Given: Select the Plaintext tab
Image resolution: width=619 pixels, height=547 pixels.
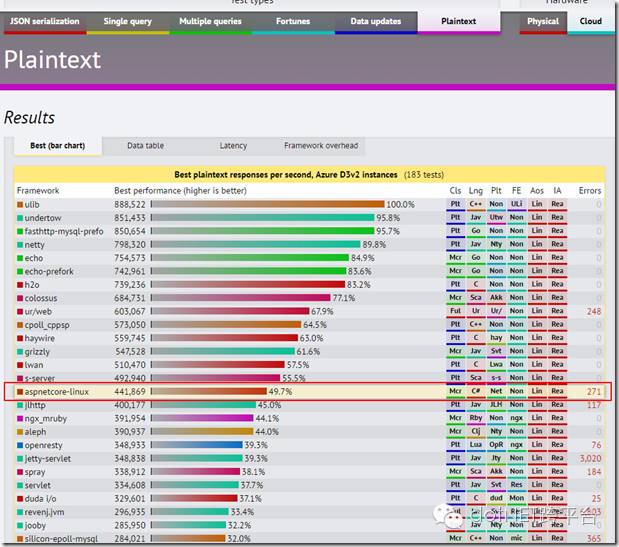Looking at the screenshot, I should pyautogui.click(x=459, y=22).
